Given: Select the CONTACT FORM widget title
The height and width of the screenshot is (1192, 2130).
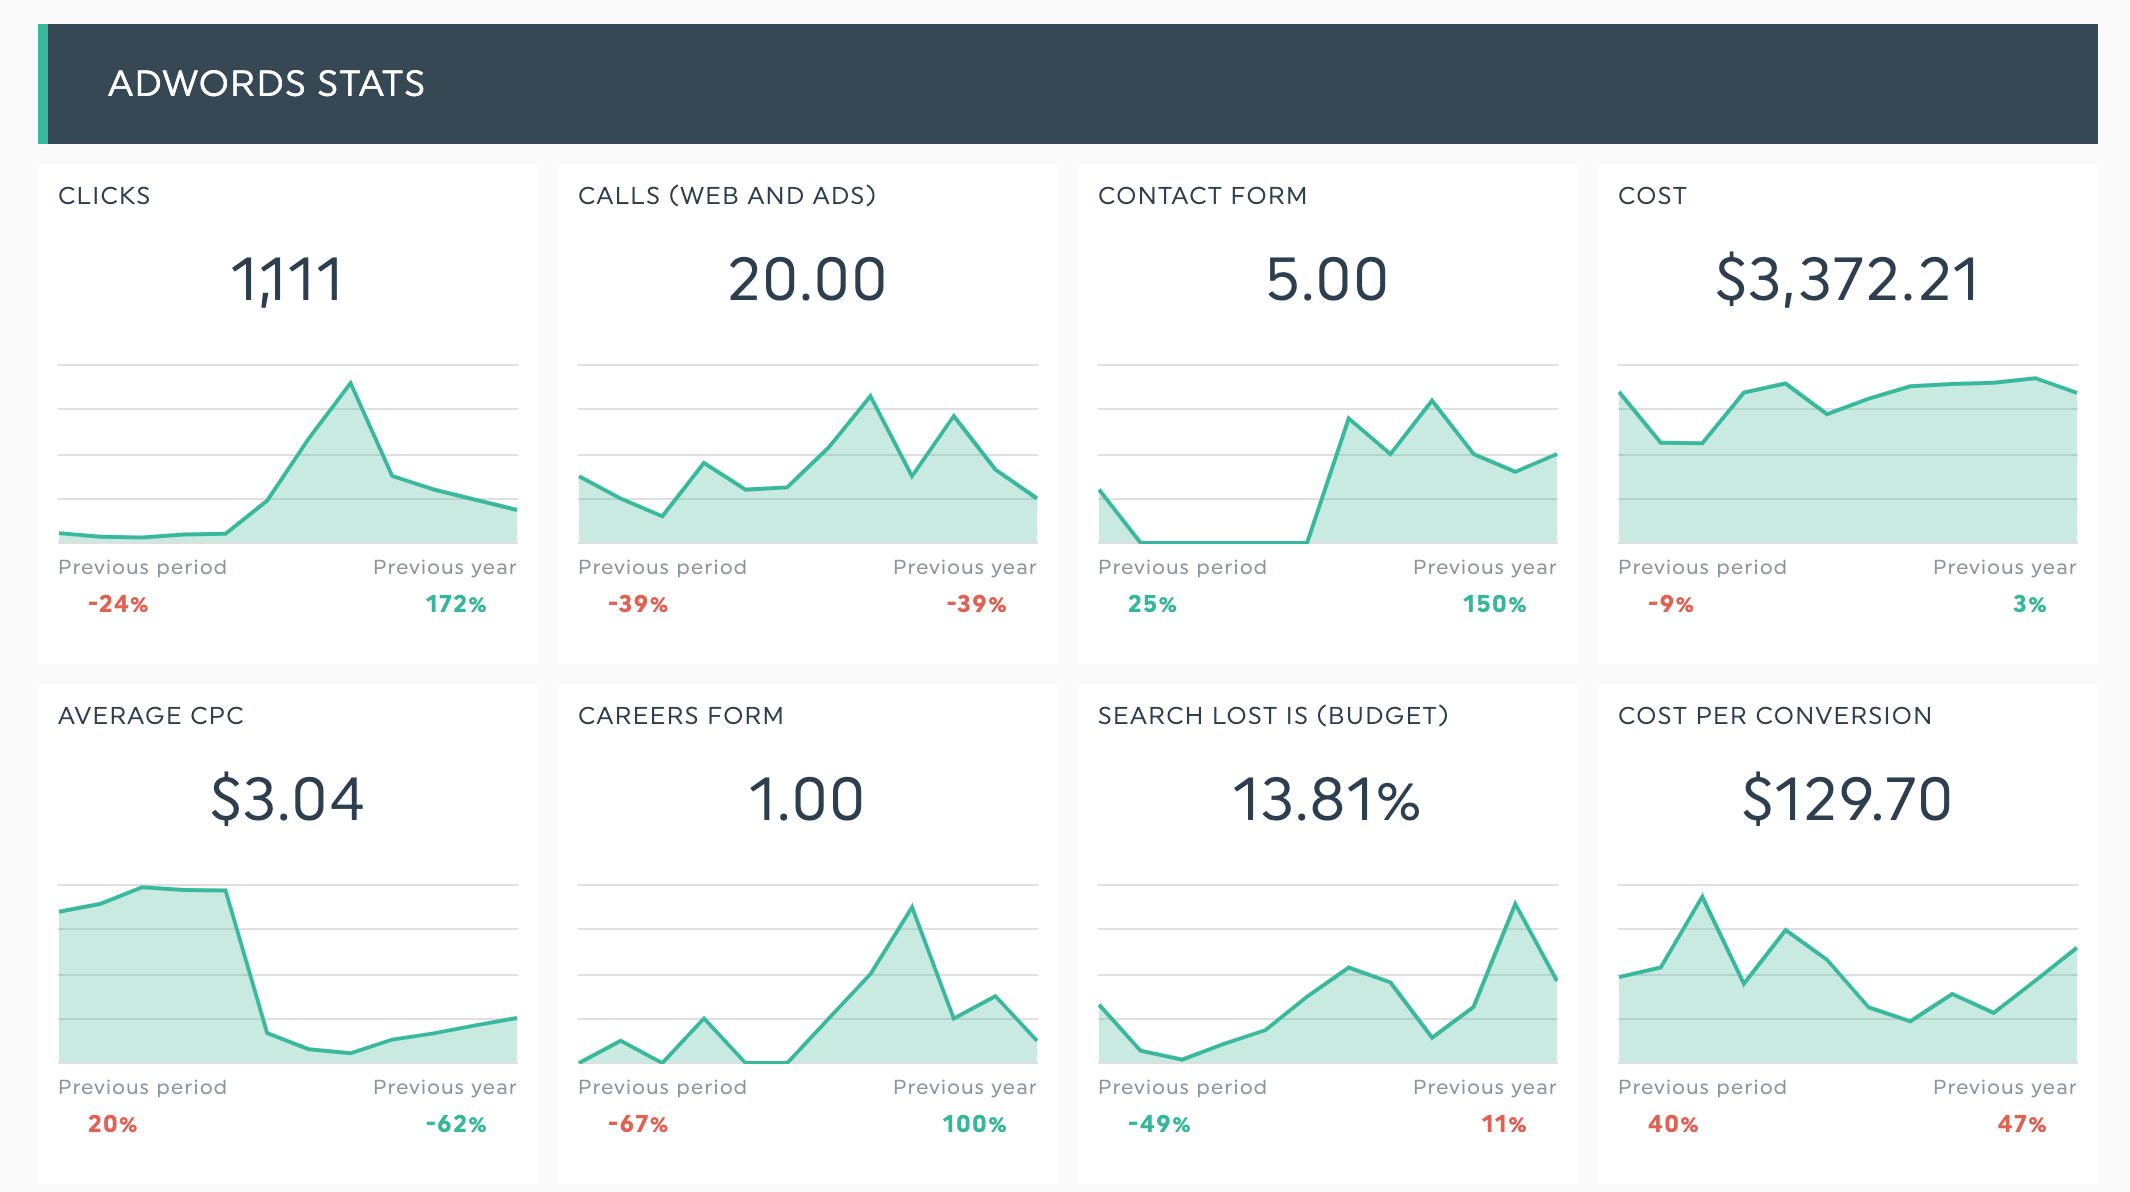Looking at the screenshot, I should [x=1202, y=196].
